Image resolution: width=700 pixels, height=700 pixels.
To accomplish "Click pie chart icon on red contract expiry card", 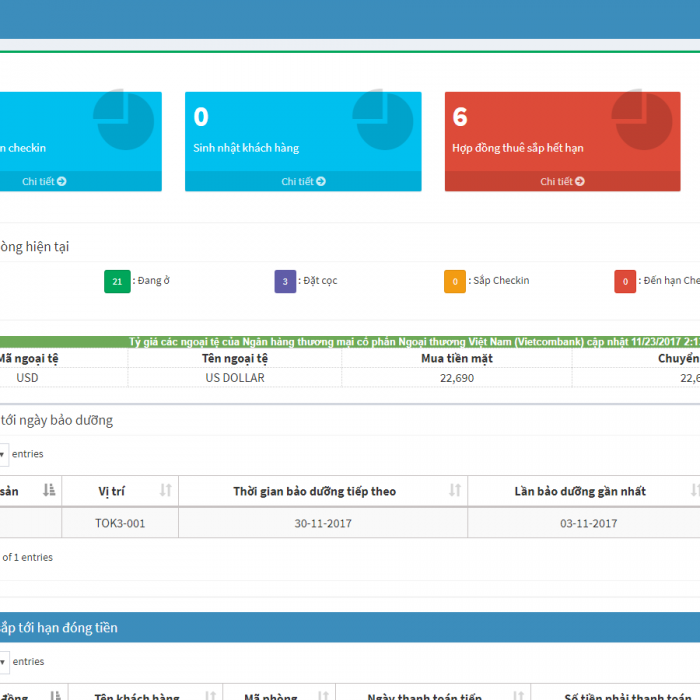I will [641, 120].
